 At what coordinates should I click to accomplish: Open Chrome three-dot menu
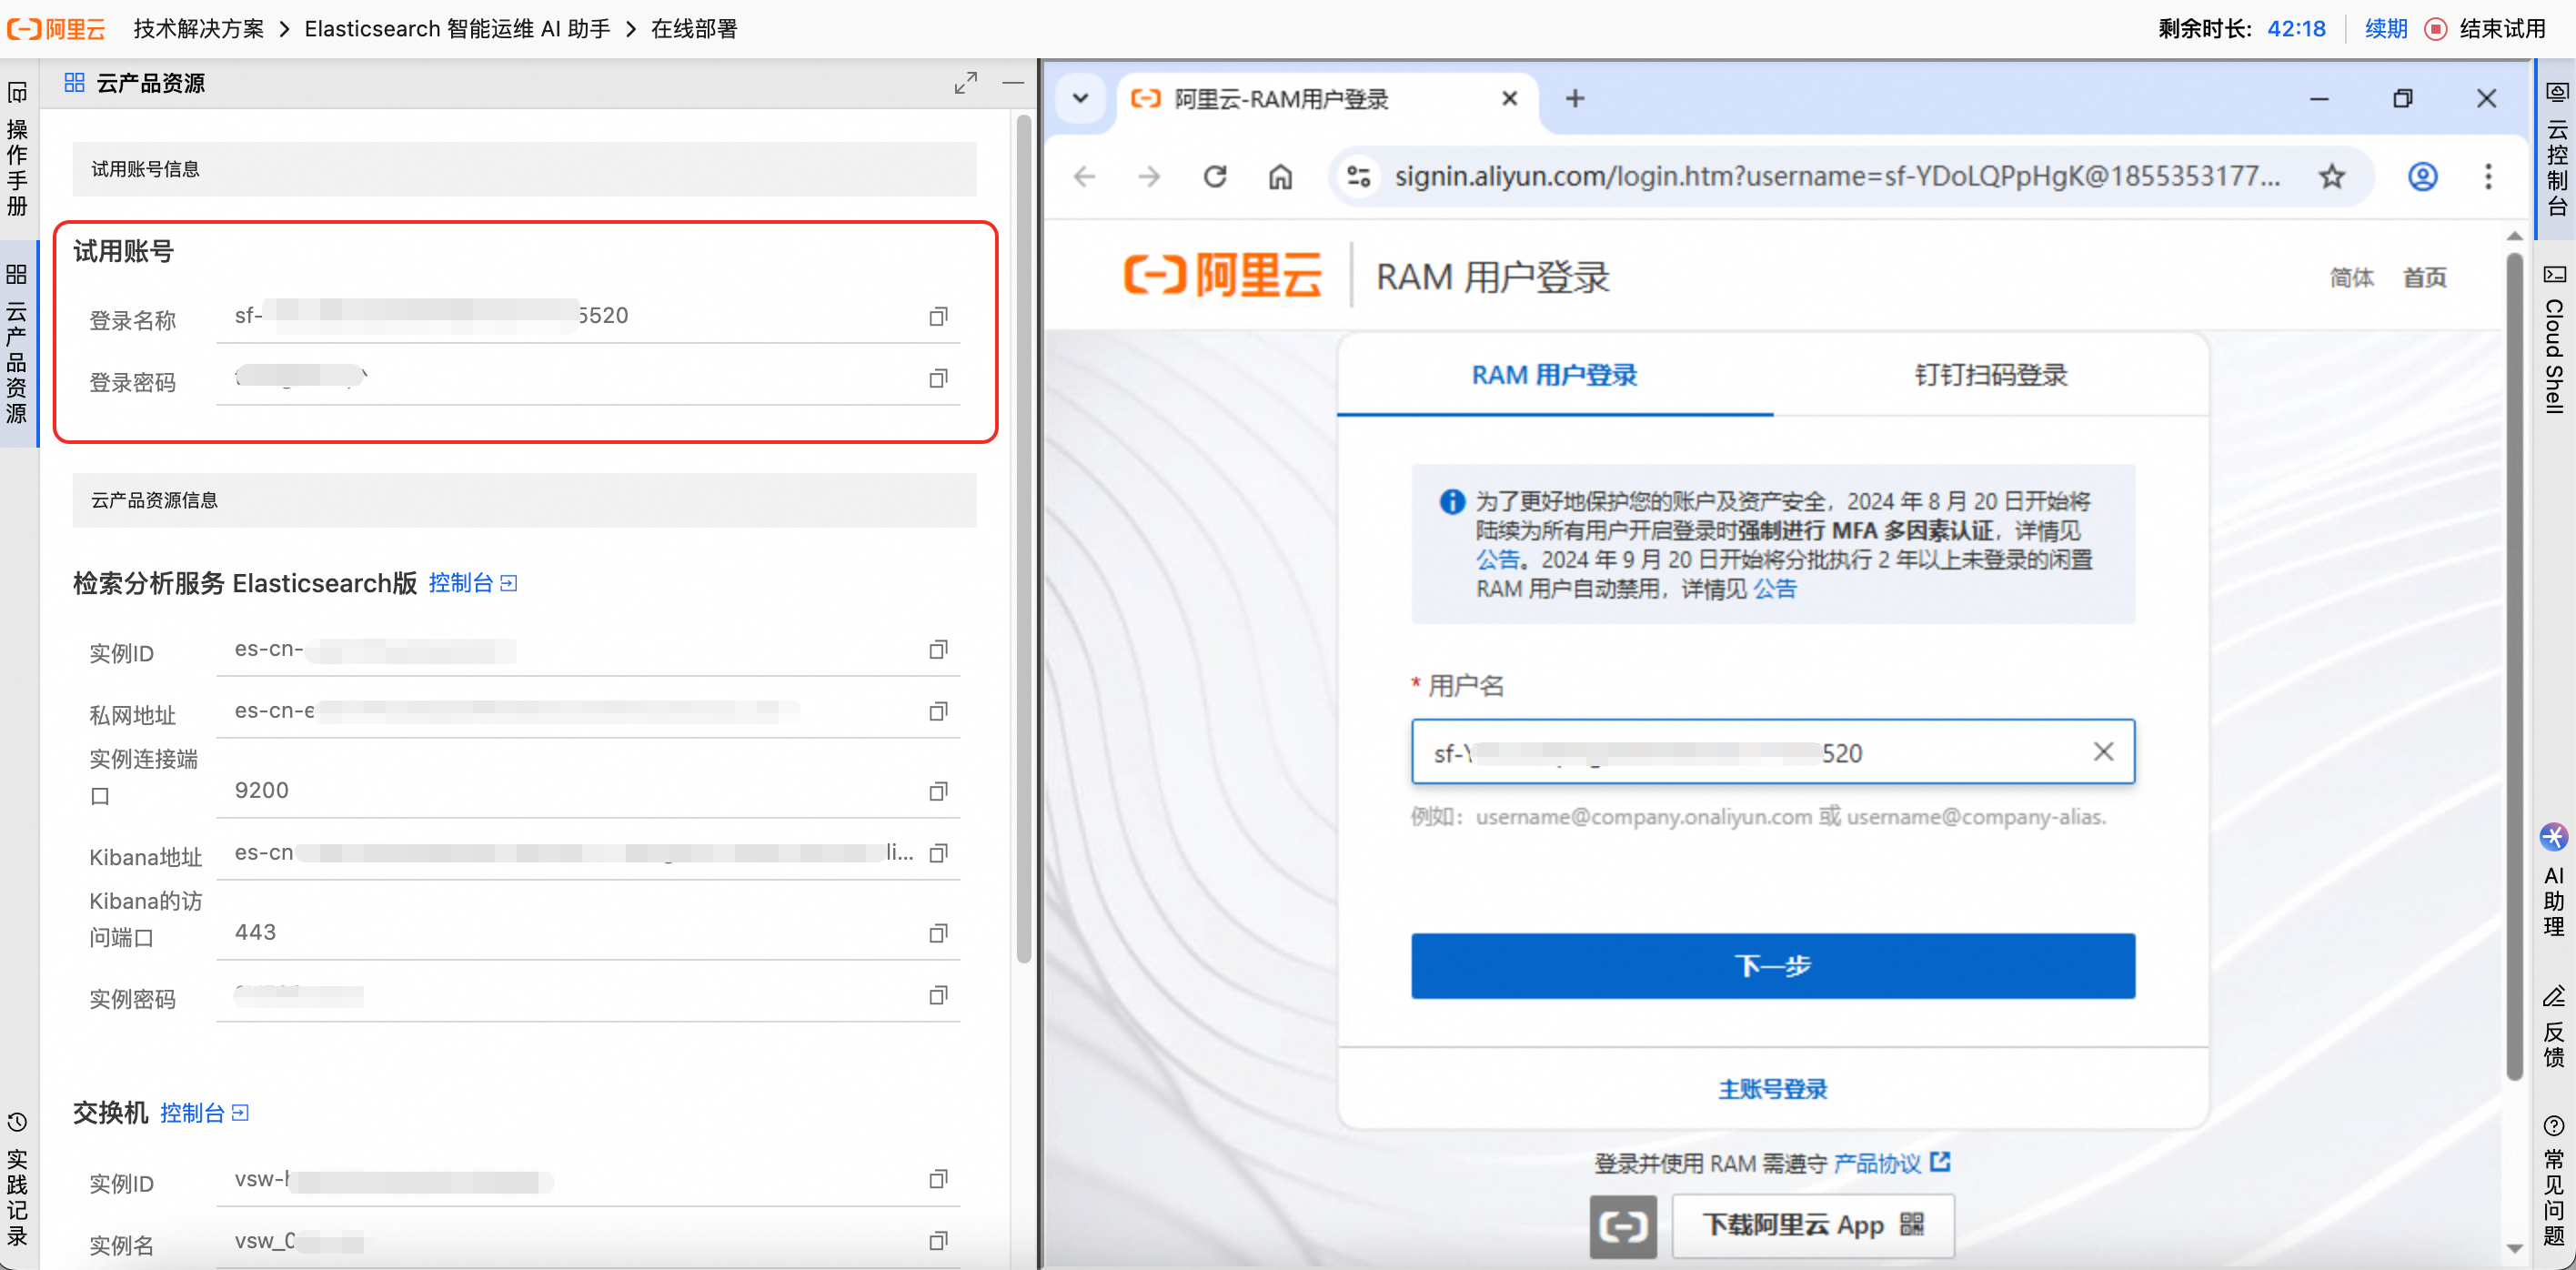2488,177
